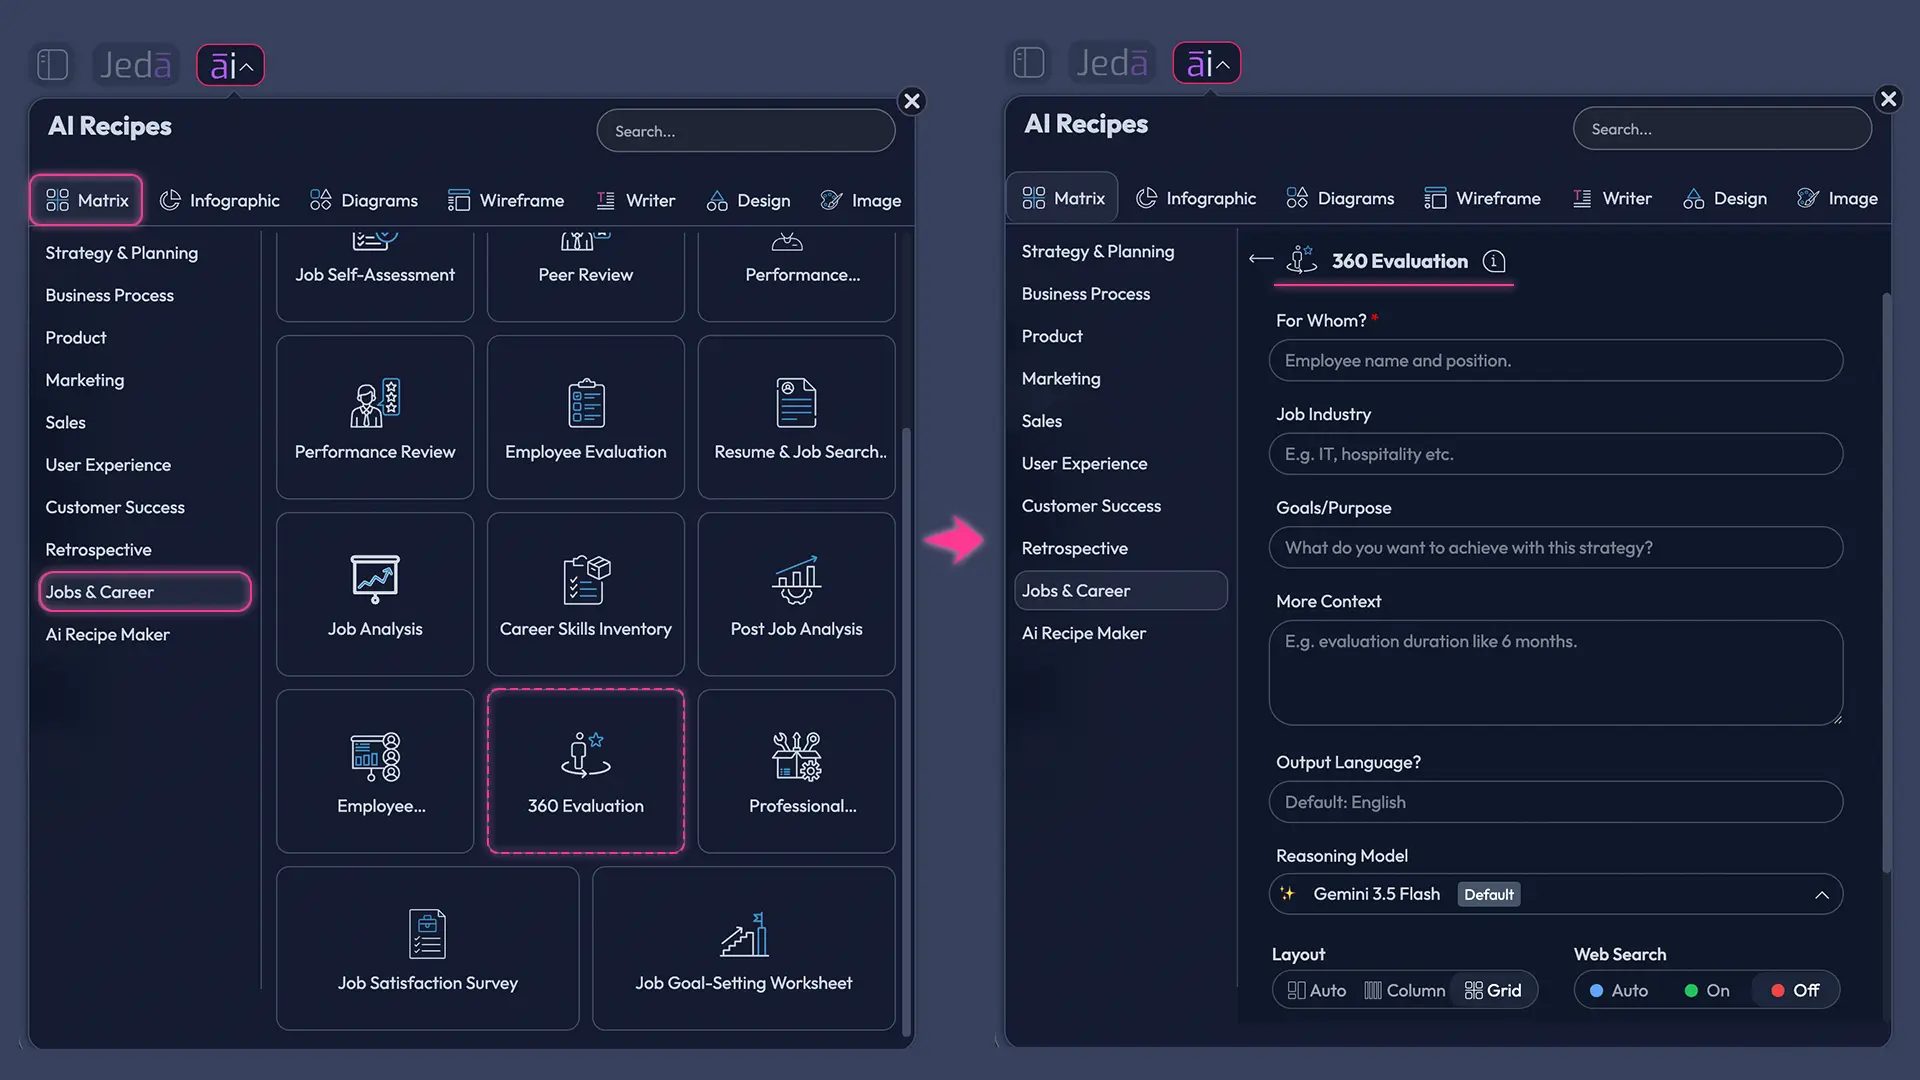Click the Job Industry input field
The height and width of the screenshot is (1080, 1920).
click(1556, 454)
